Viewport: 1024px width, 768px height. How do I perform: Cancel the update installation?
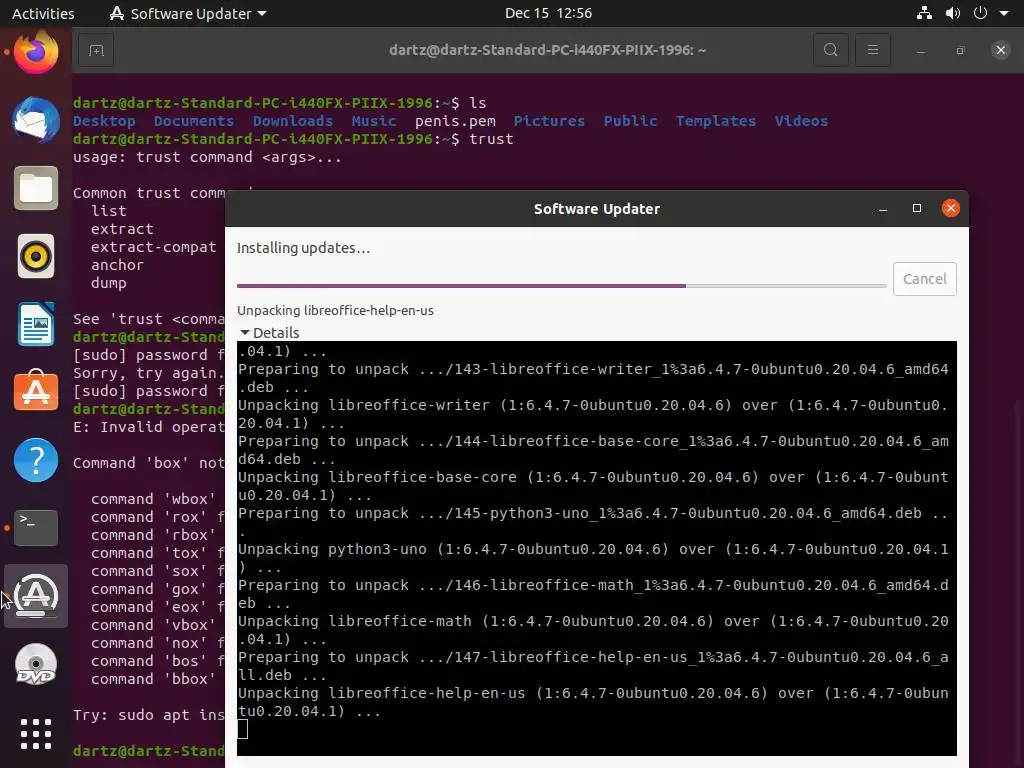(925, 279)
